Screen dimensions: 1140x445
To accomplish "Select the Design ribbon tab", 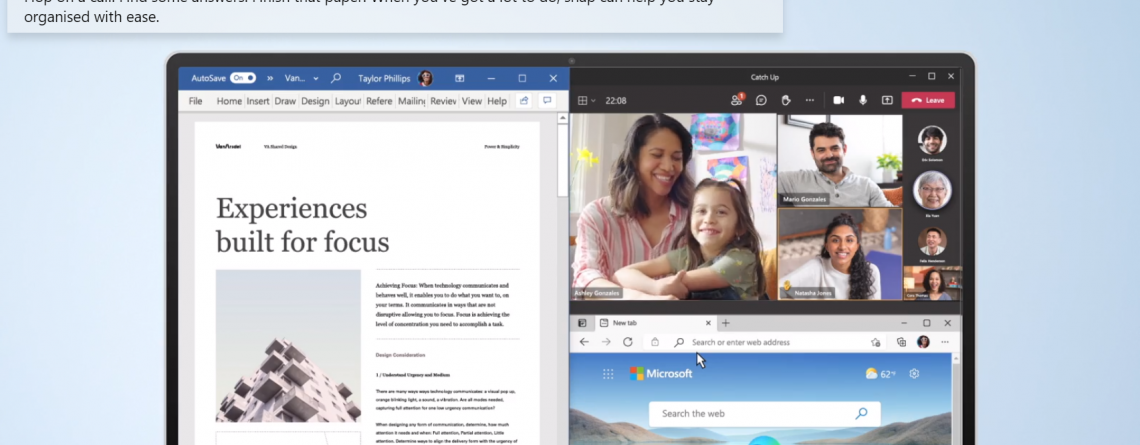I will 315,101.
